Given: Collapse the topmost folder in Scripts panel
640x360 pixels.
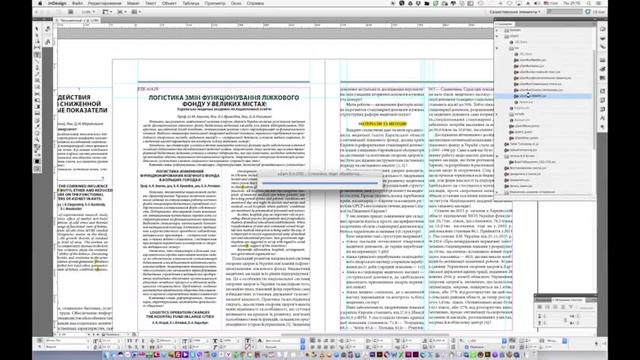Looking at the screenshot, I should [497, 30].
